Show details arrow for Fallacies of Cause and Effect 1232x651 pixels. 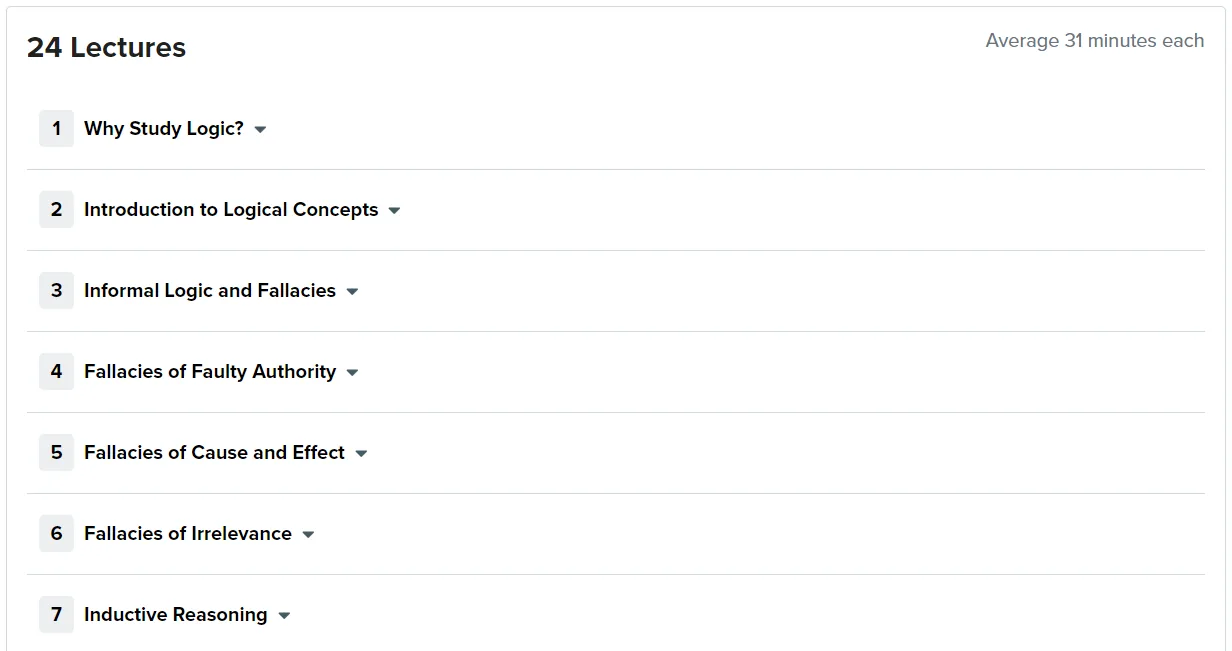[361, 454]
